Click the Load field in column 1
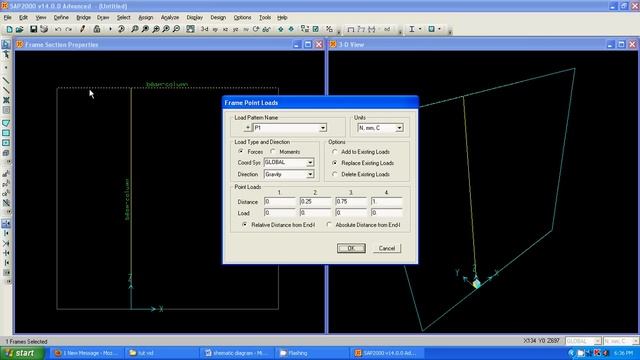 (x=280, y=213)
